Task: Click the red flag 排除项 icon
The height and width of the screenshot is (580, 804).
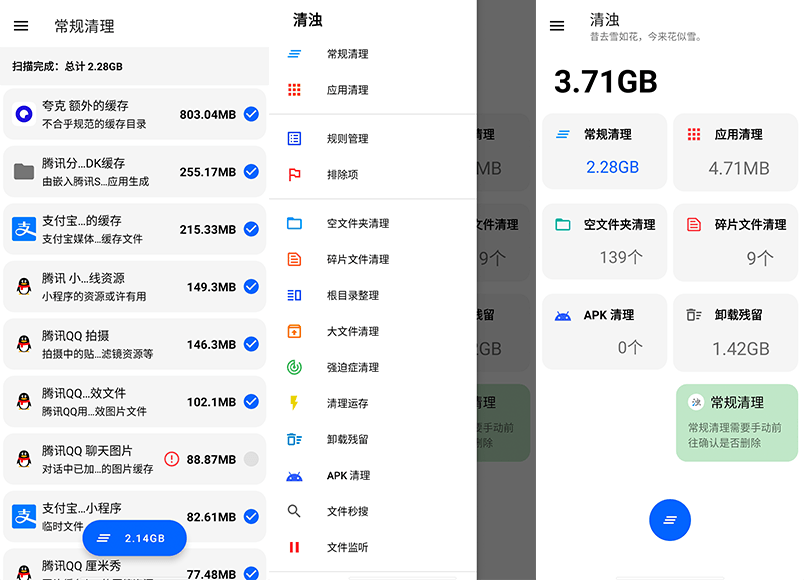Action: pos(294,175)
